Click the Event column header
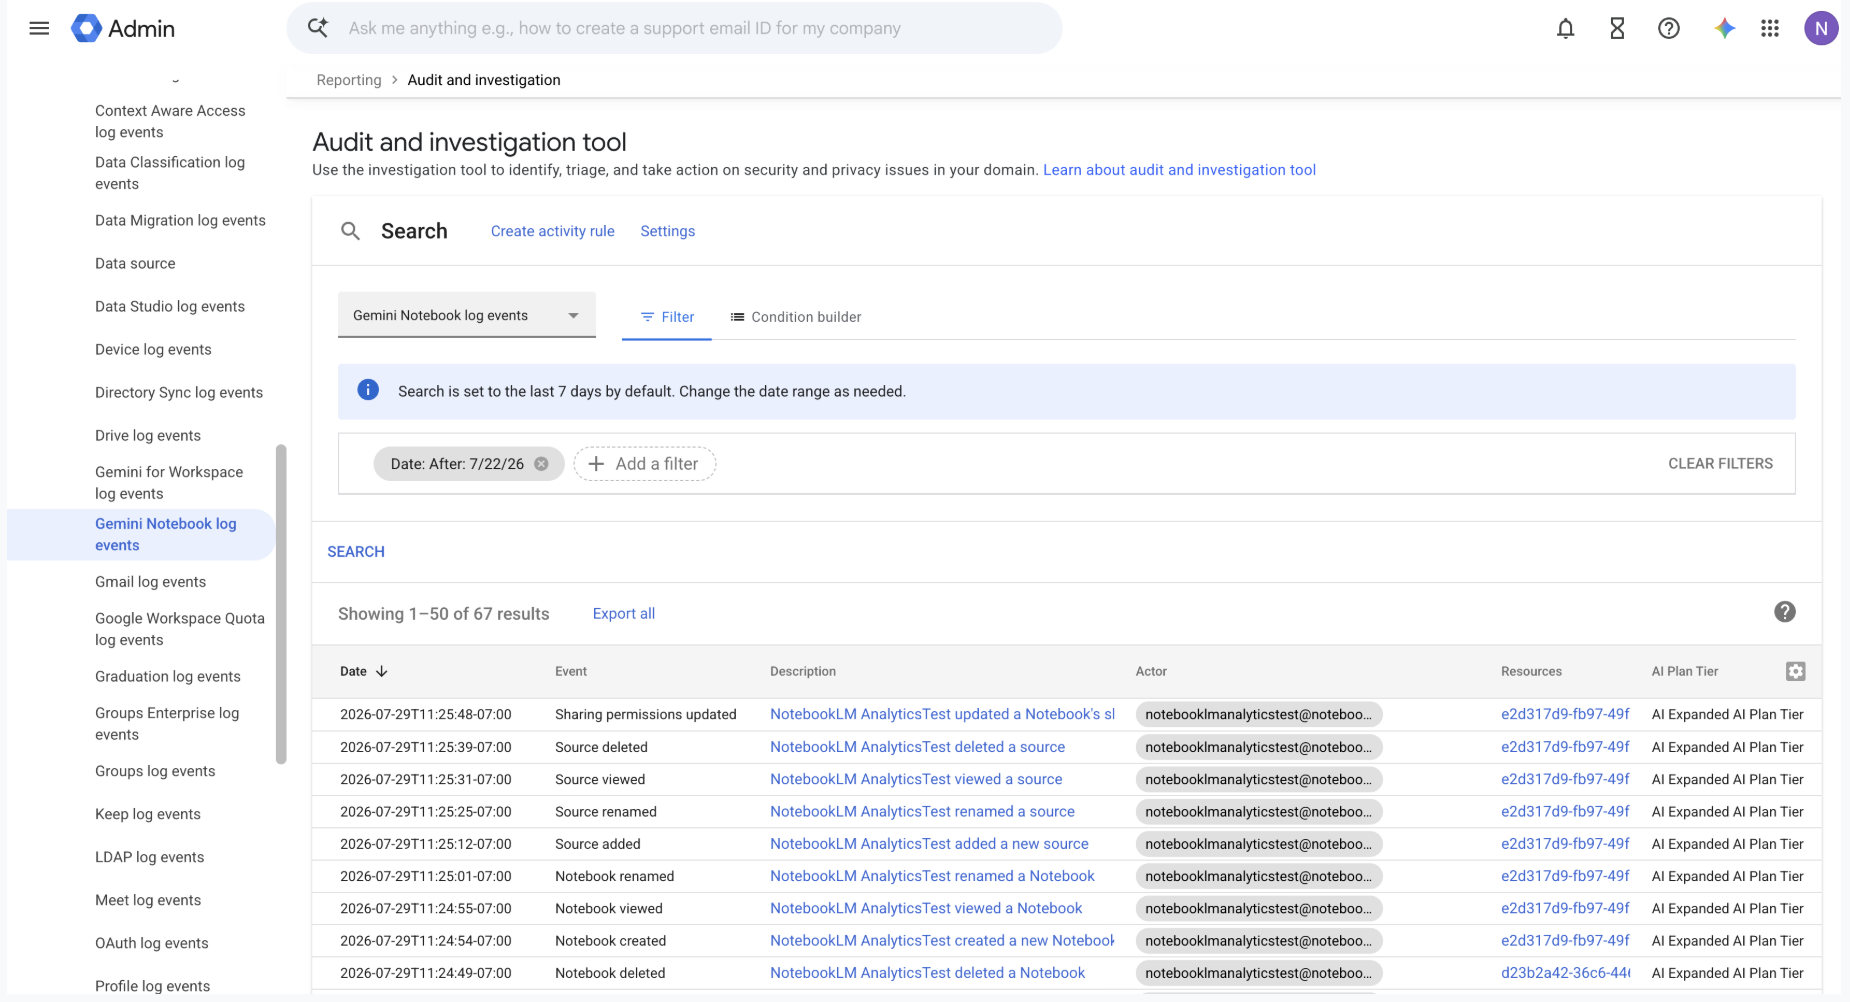Image resolution: width=1850 pixels, height=1002 pixels. 571,672
